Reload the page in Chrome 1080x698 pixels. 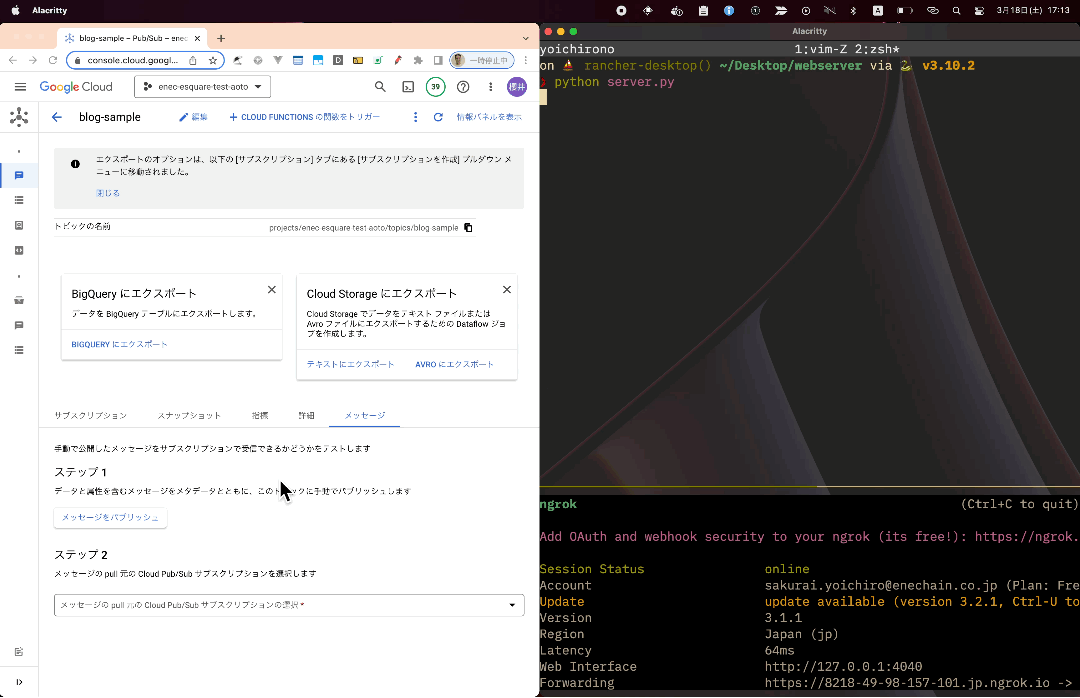click(x=52, y=61)
